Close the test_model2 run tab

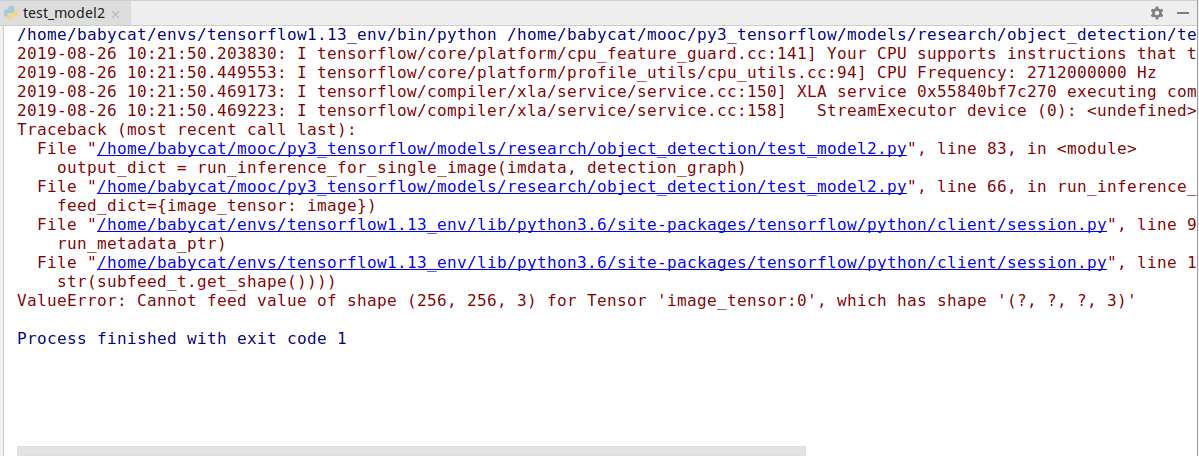(x=115, y=14)
